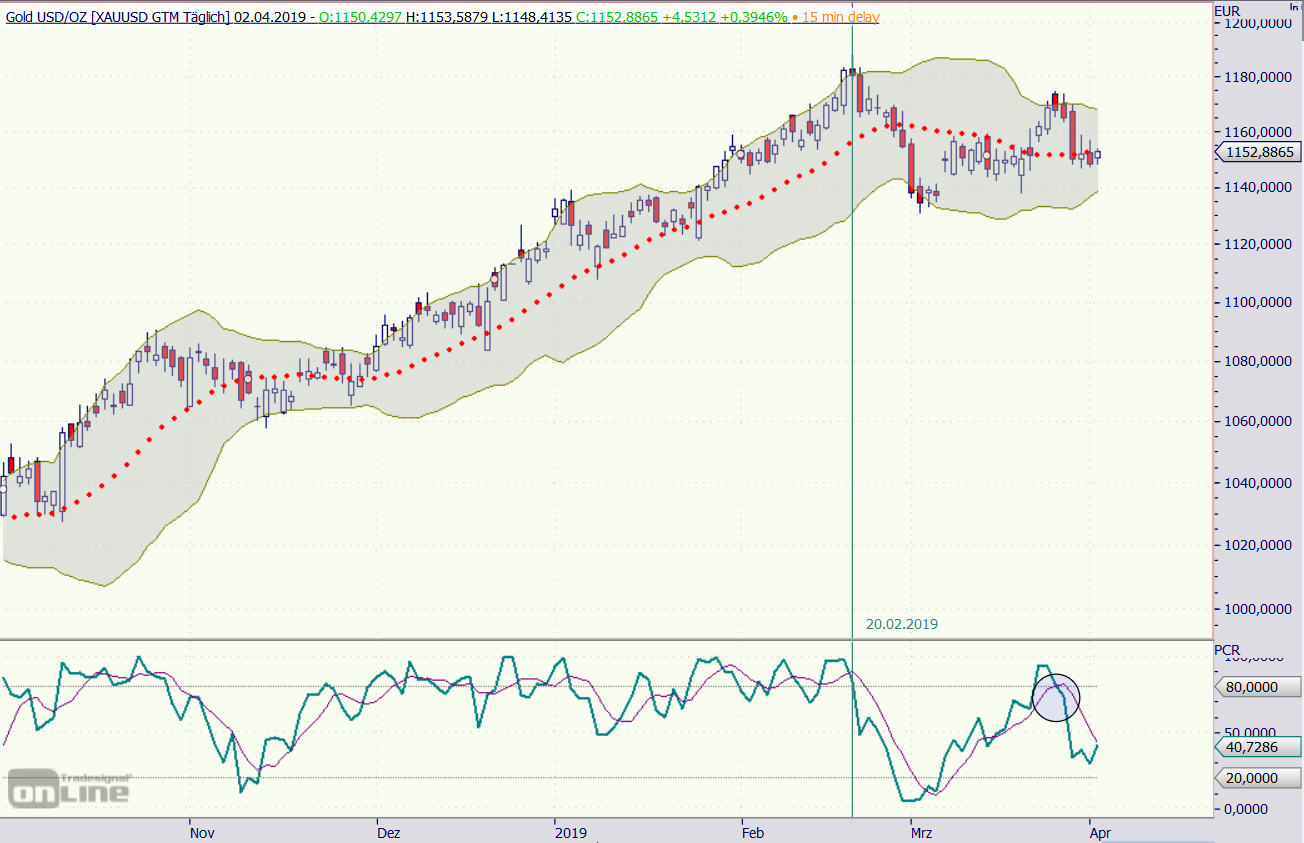Click the small scale icon at top-right corner
The width and height of the screenshot is (1304, 843).
1292,7
